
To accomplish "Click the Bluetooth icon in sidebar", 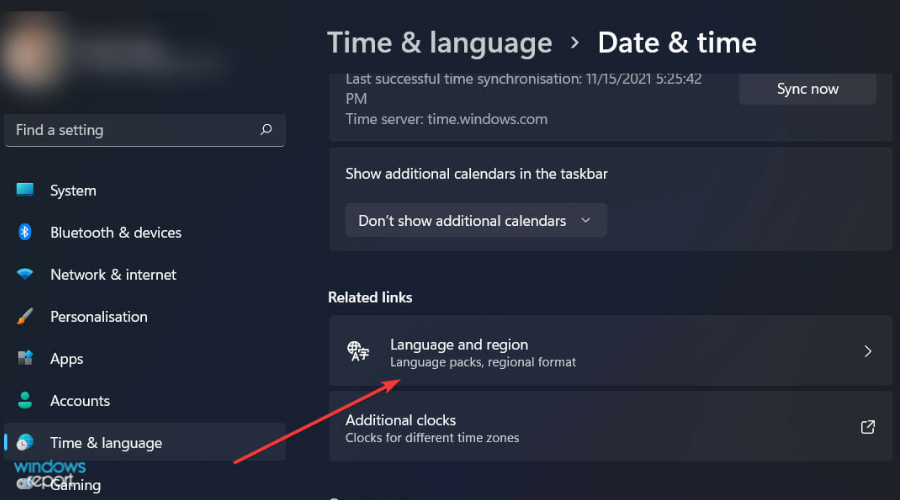I will (25, 232).
